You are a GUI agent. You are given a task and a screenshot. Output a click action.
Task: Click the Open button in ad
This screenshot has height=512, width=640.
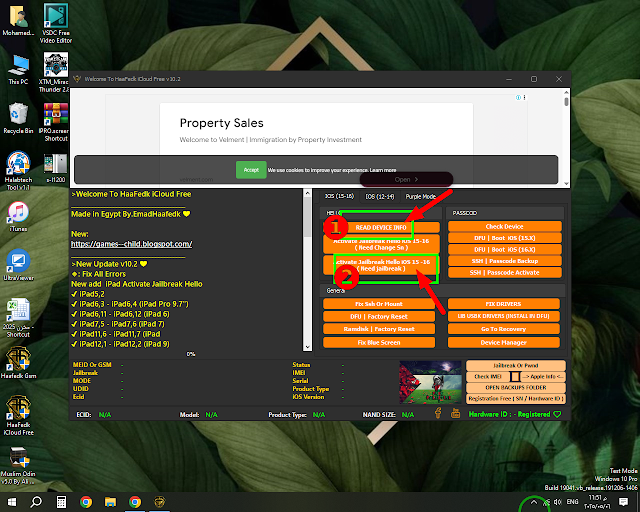coord(406,179)
